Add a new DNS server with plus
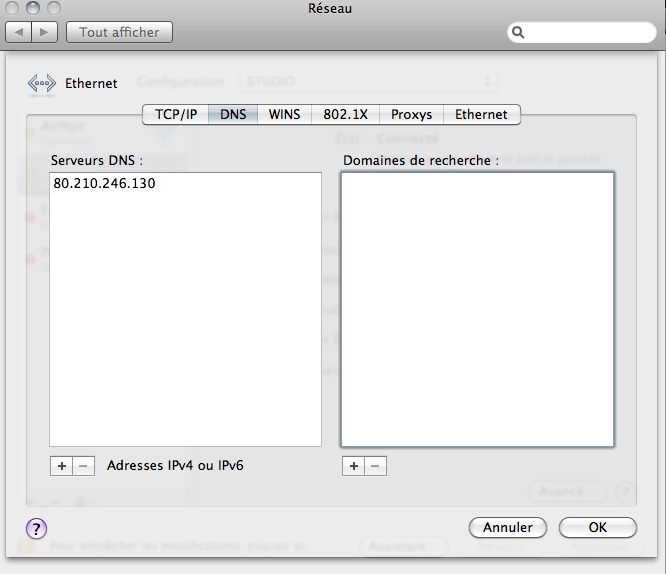666x574 pixels. pyautogui.click(x=61, y=465)
